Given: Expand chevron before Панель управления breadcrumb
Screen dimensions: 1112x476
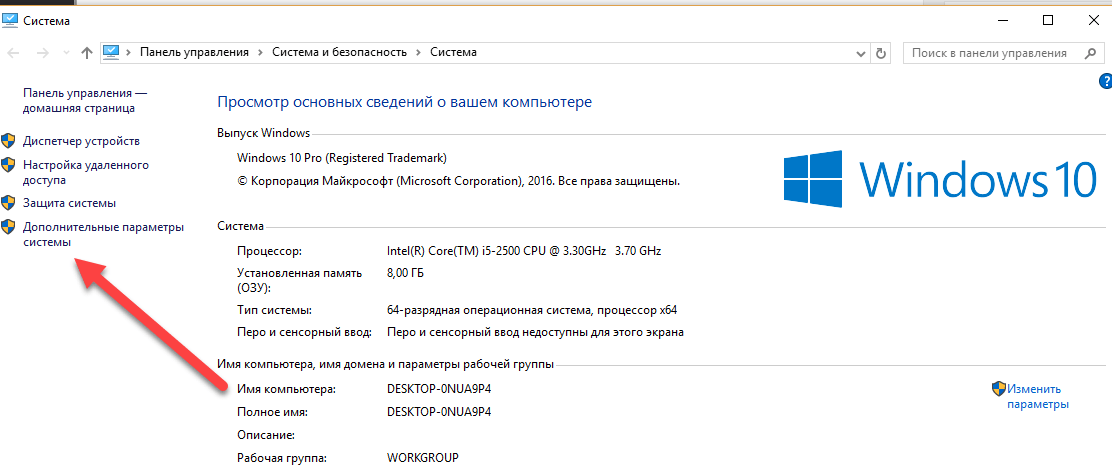Looking at the screenshot, I should coord(129,52).
